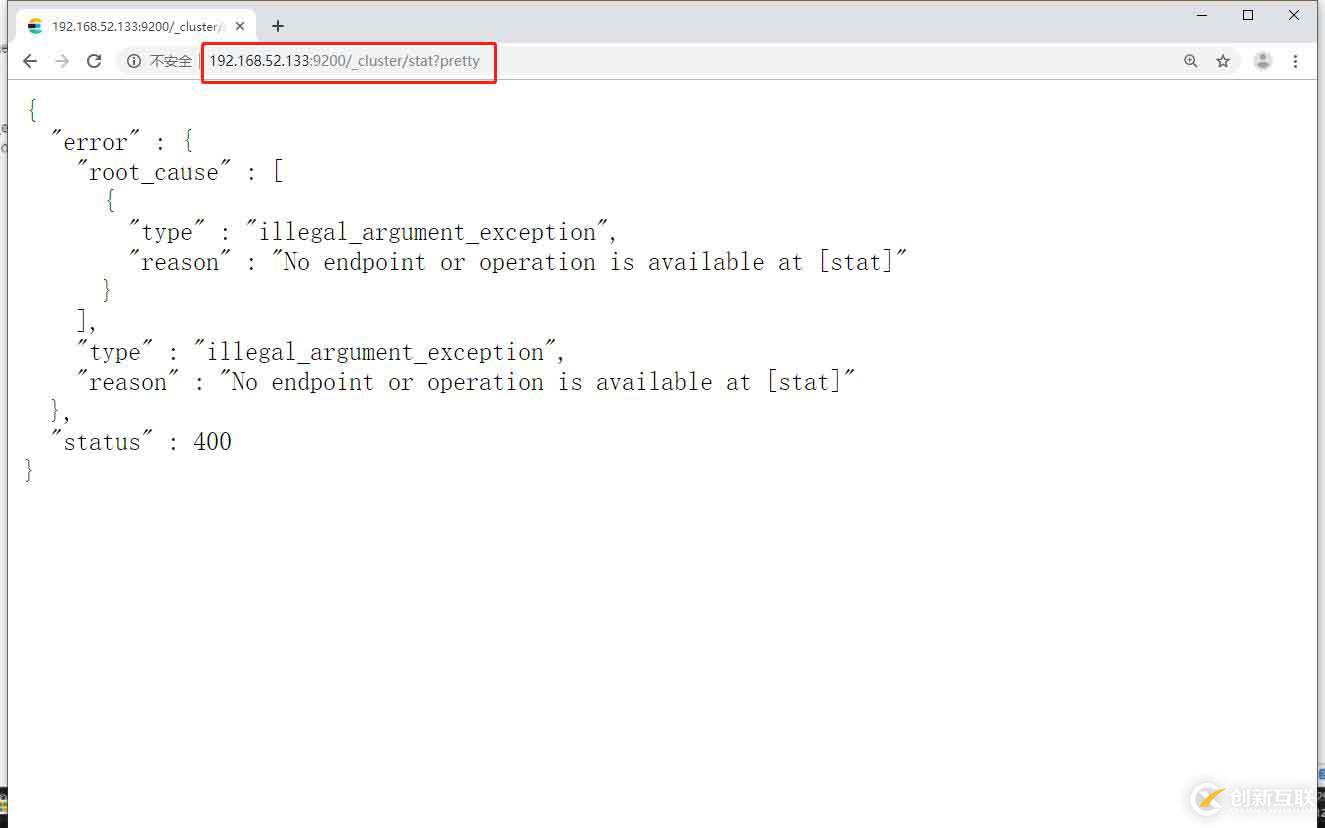This screenshot has width=1325, height=828.
Task: Click the 400 status value
Action: (x=212, y=442)
